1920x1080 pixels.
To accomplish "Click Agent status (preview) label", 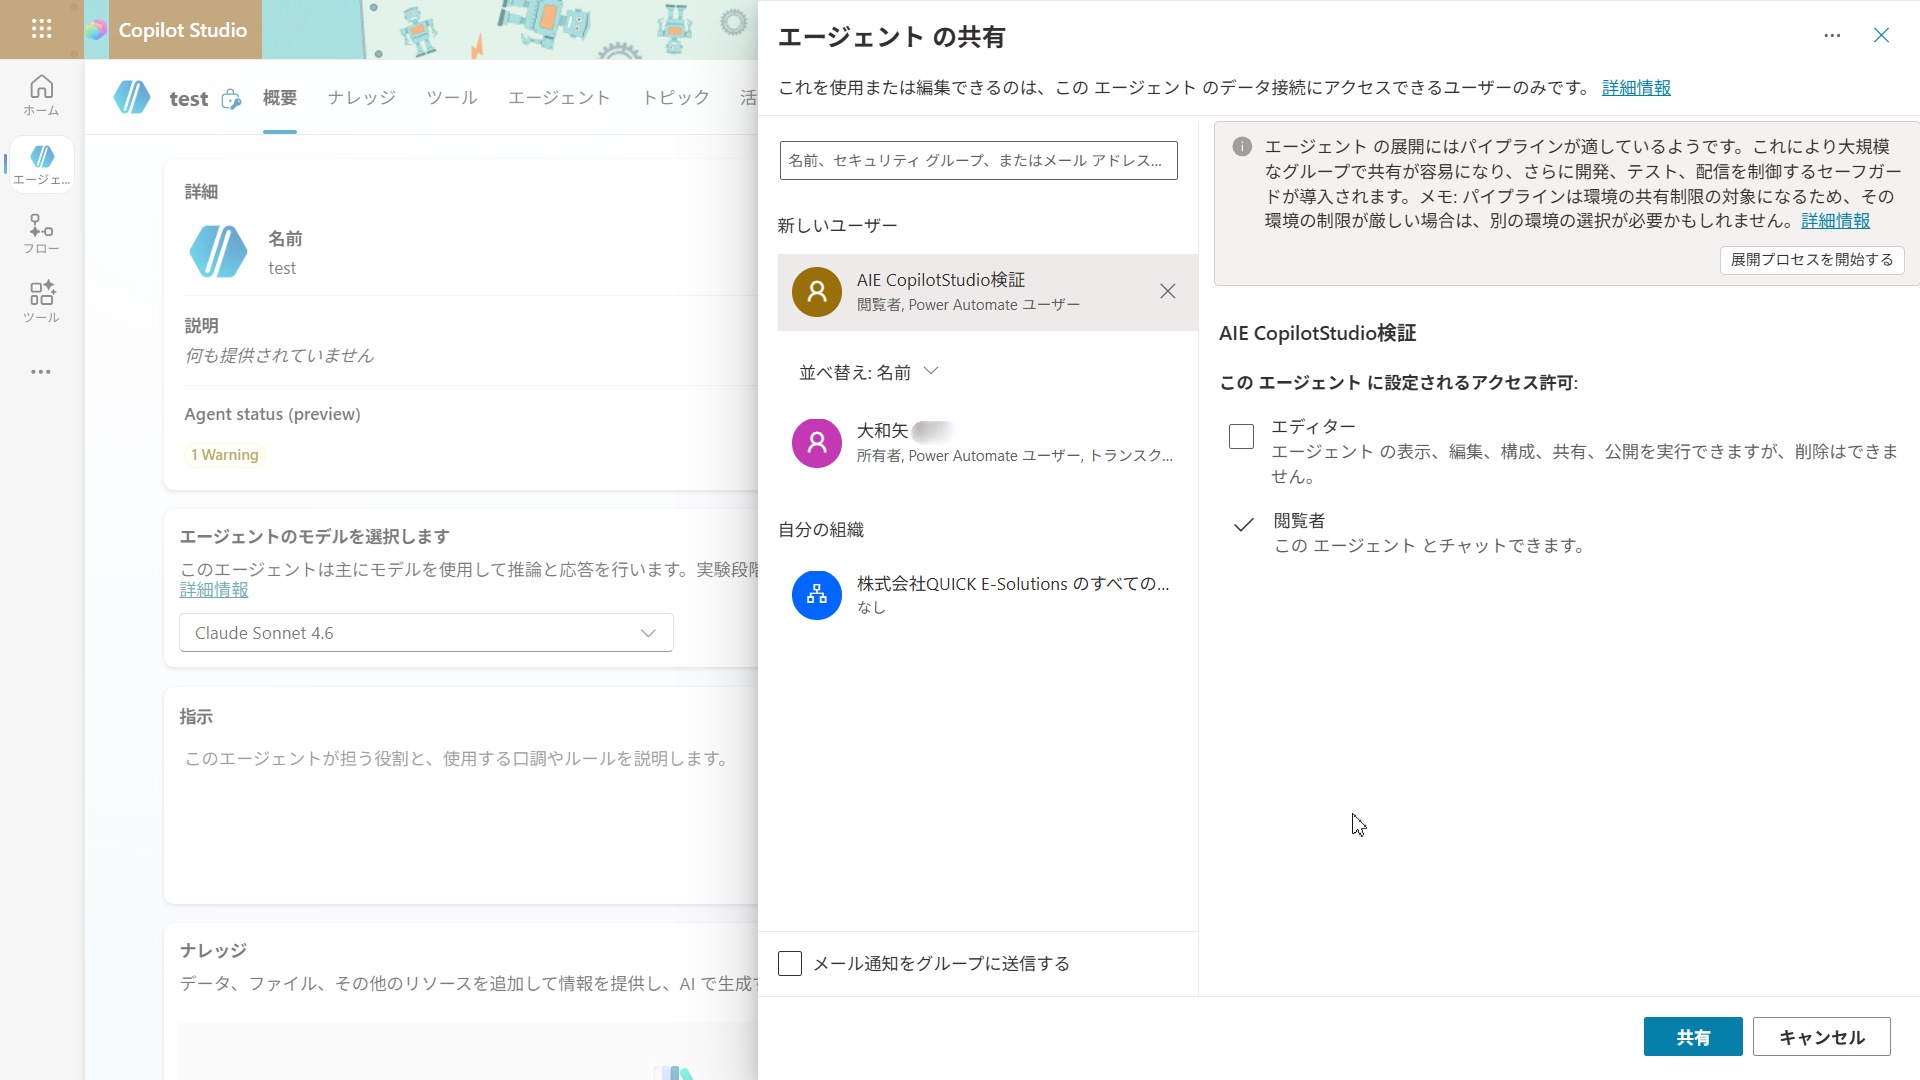I will pyautogui.click(x=272, y=414).
